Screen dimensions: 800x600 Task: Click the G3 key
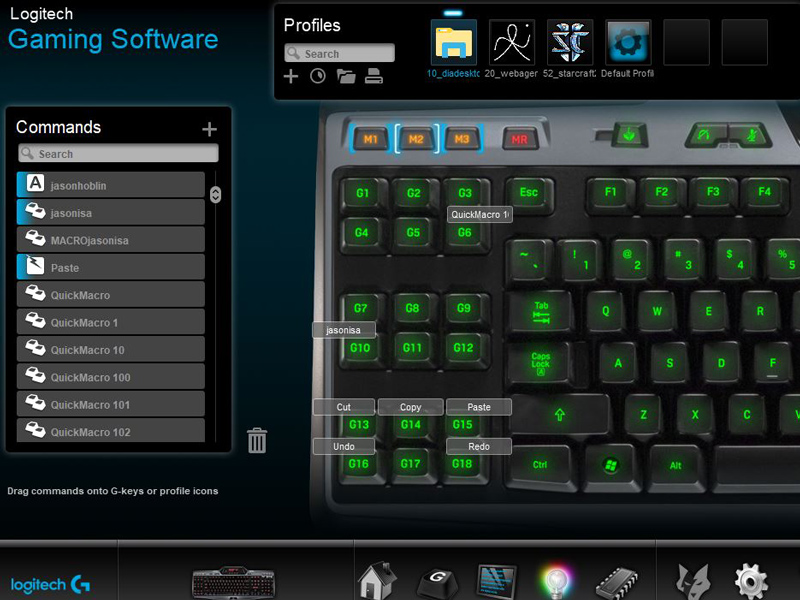[465, 192]
